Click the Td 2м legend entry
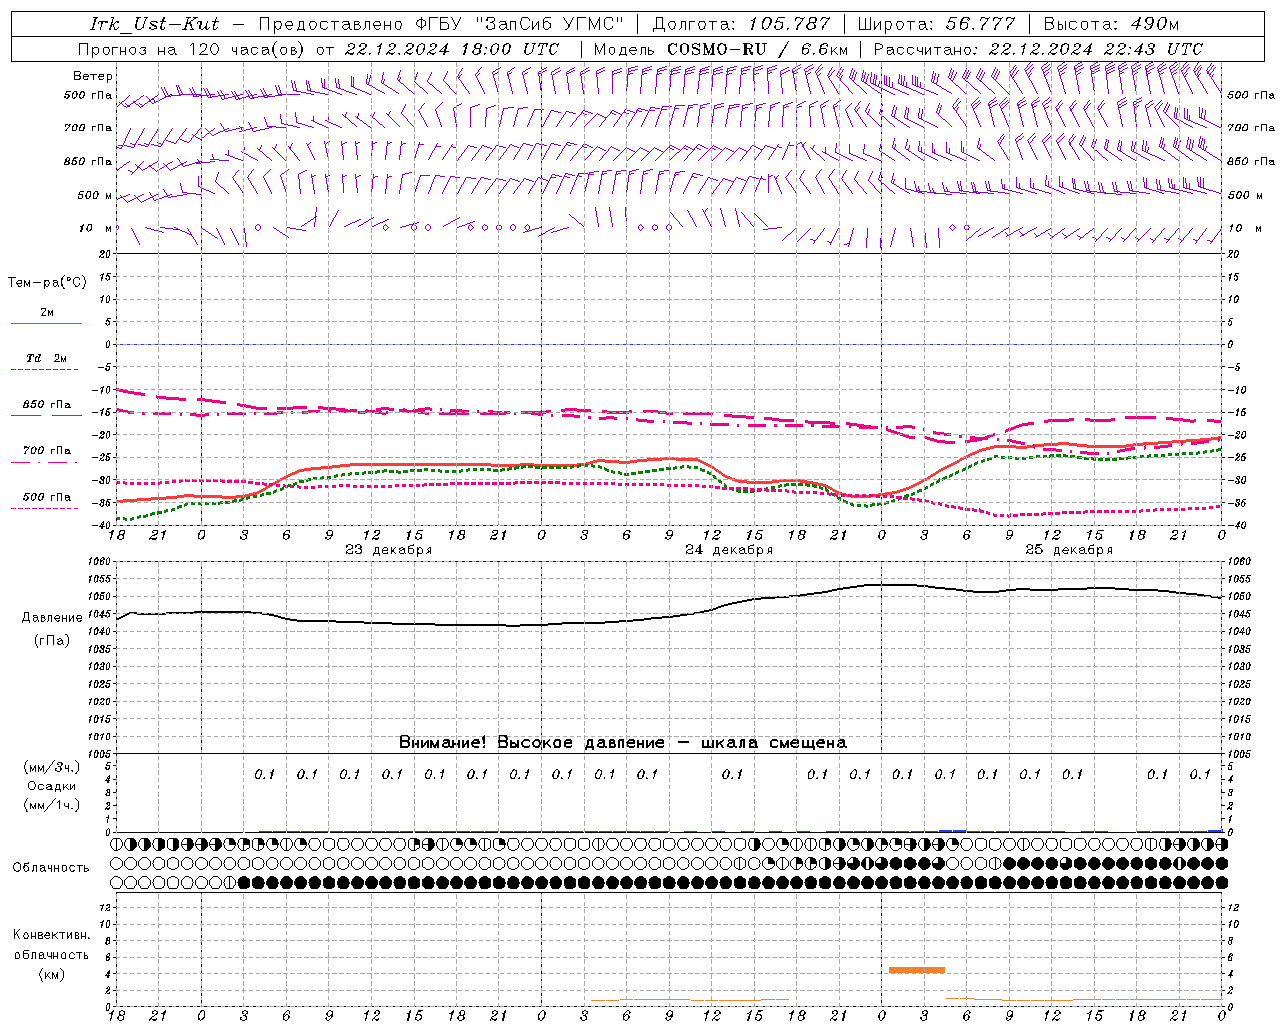Image resolution: width=1280 pixels, height=1024 pixels. click(47, 358)
